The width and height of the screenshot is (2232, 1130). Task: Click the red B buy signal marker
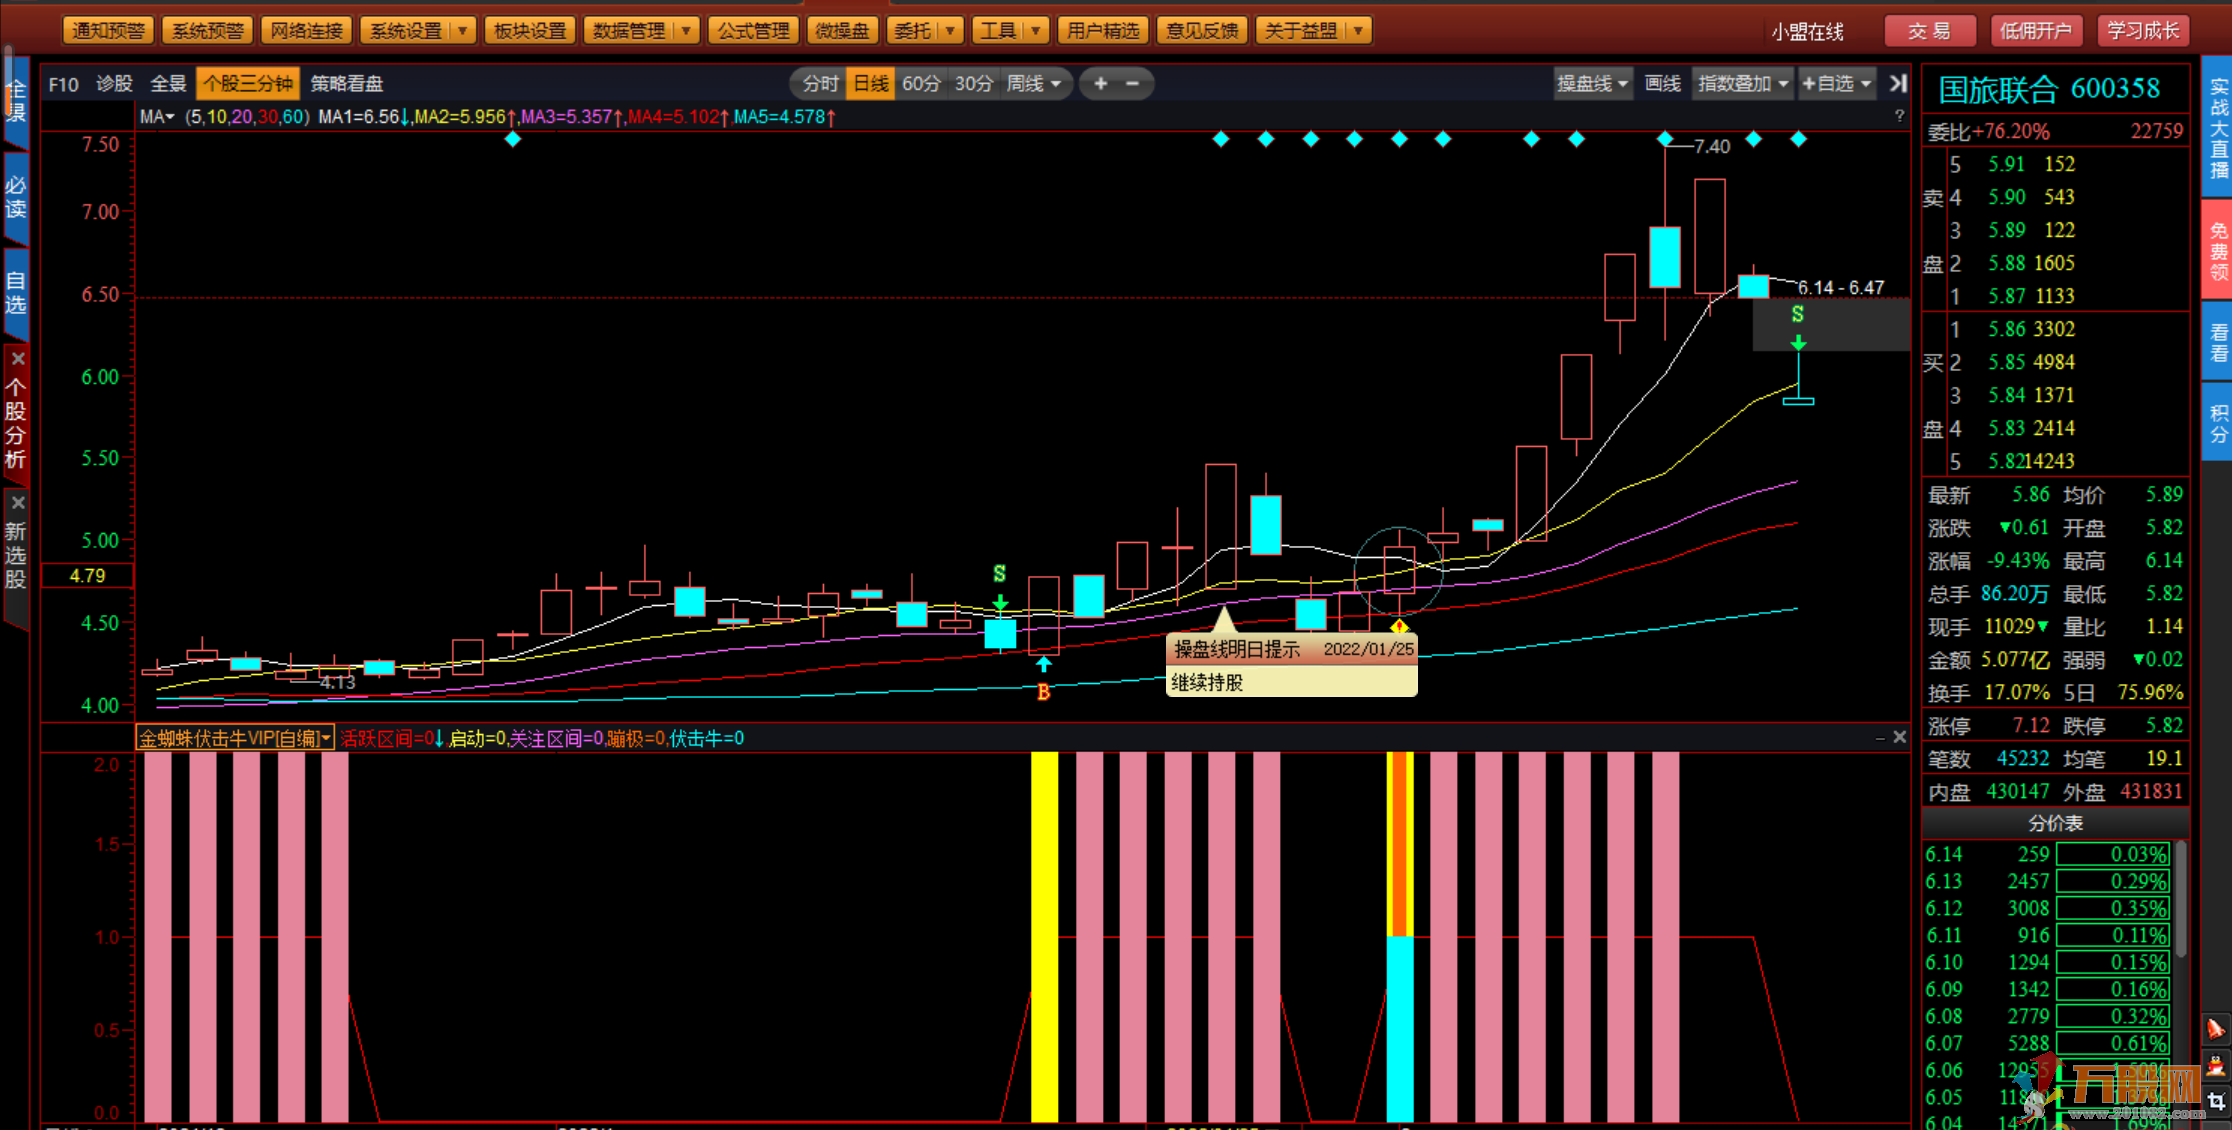[x=1043, y=692]
